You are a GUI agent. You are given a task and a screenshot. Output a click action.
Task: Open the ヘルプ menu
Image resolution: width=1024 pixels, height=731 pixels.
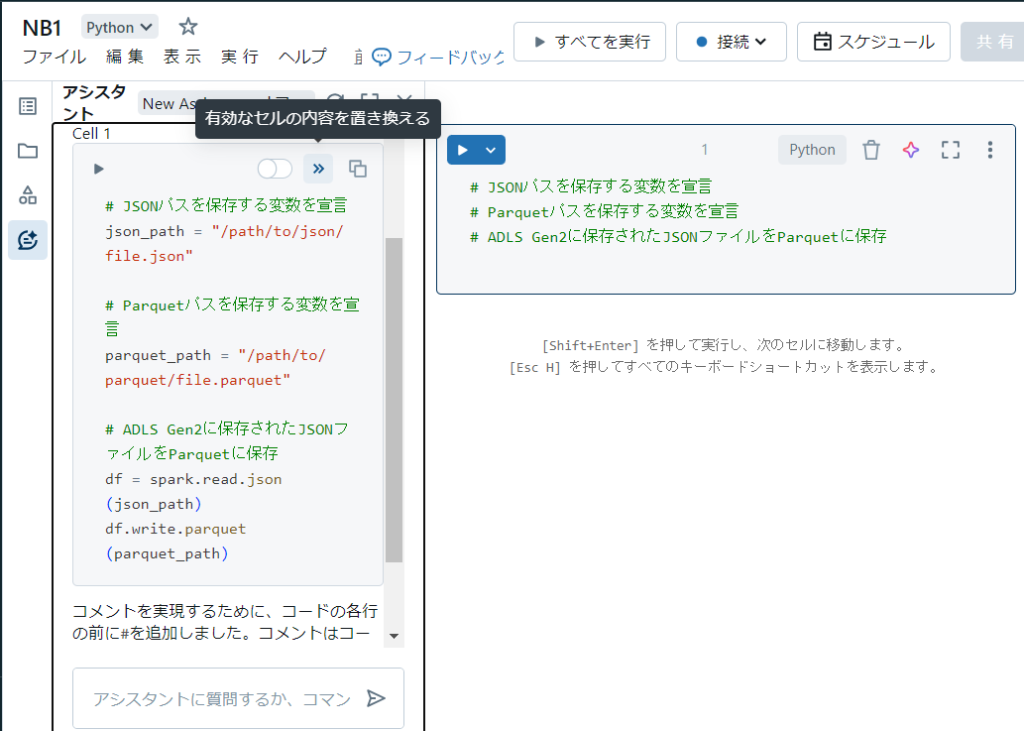click(302, 57)
